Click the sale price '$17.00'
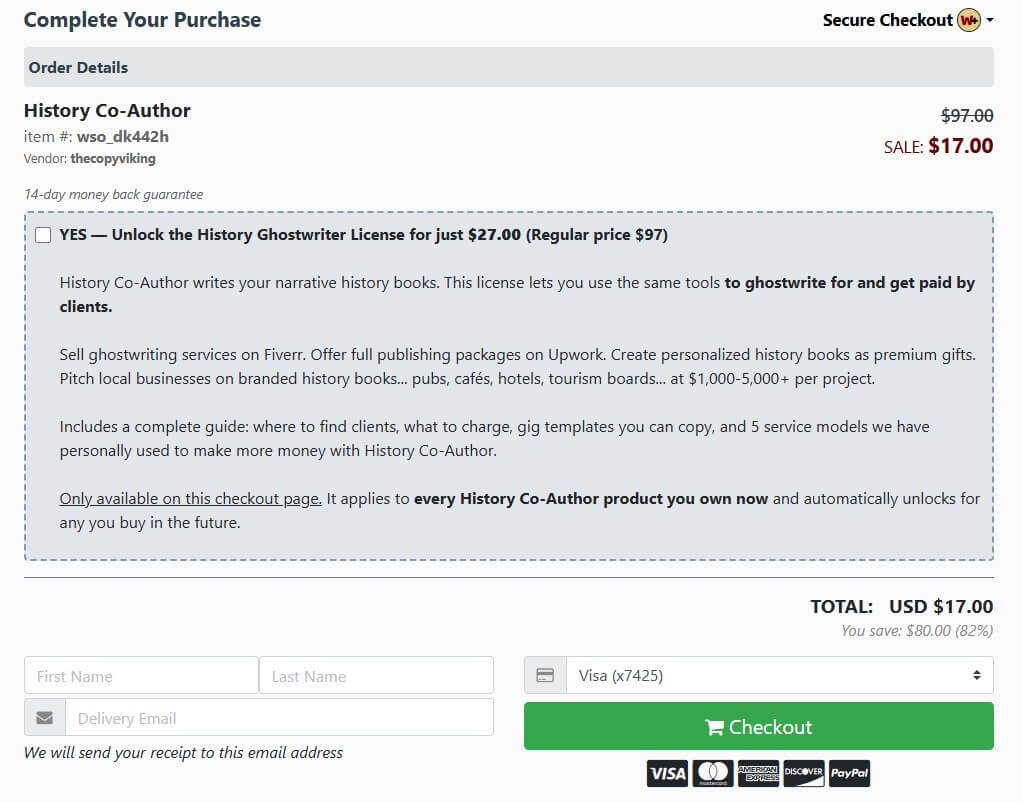This screenshot has height=802, width=1022. tap(961, 146)
